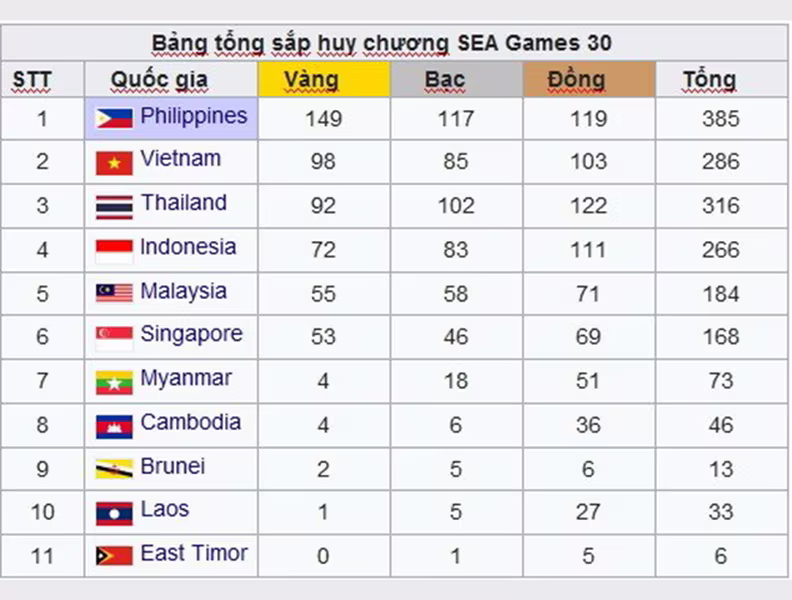This screenshot has height=600, width=792.
Task: Open the Thailand country link
Action: point(184,203)
